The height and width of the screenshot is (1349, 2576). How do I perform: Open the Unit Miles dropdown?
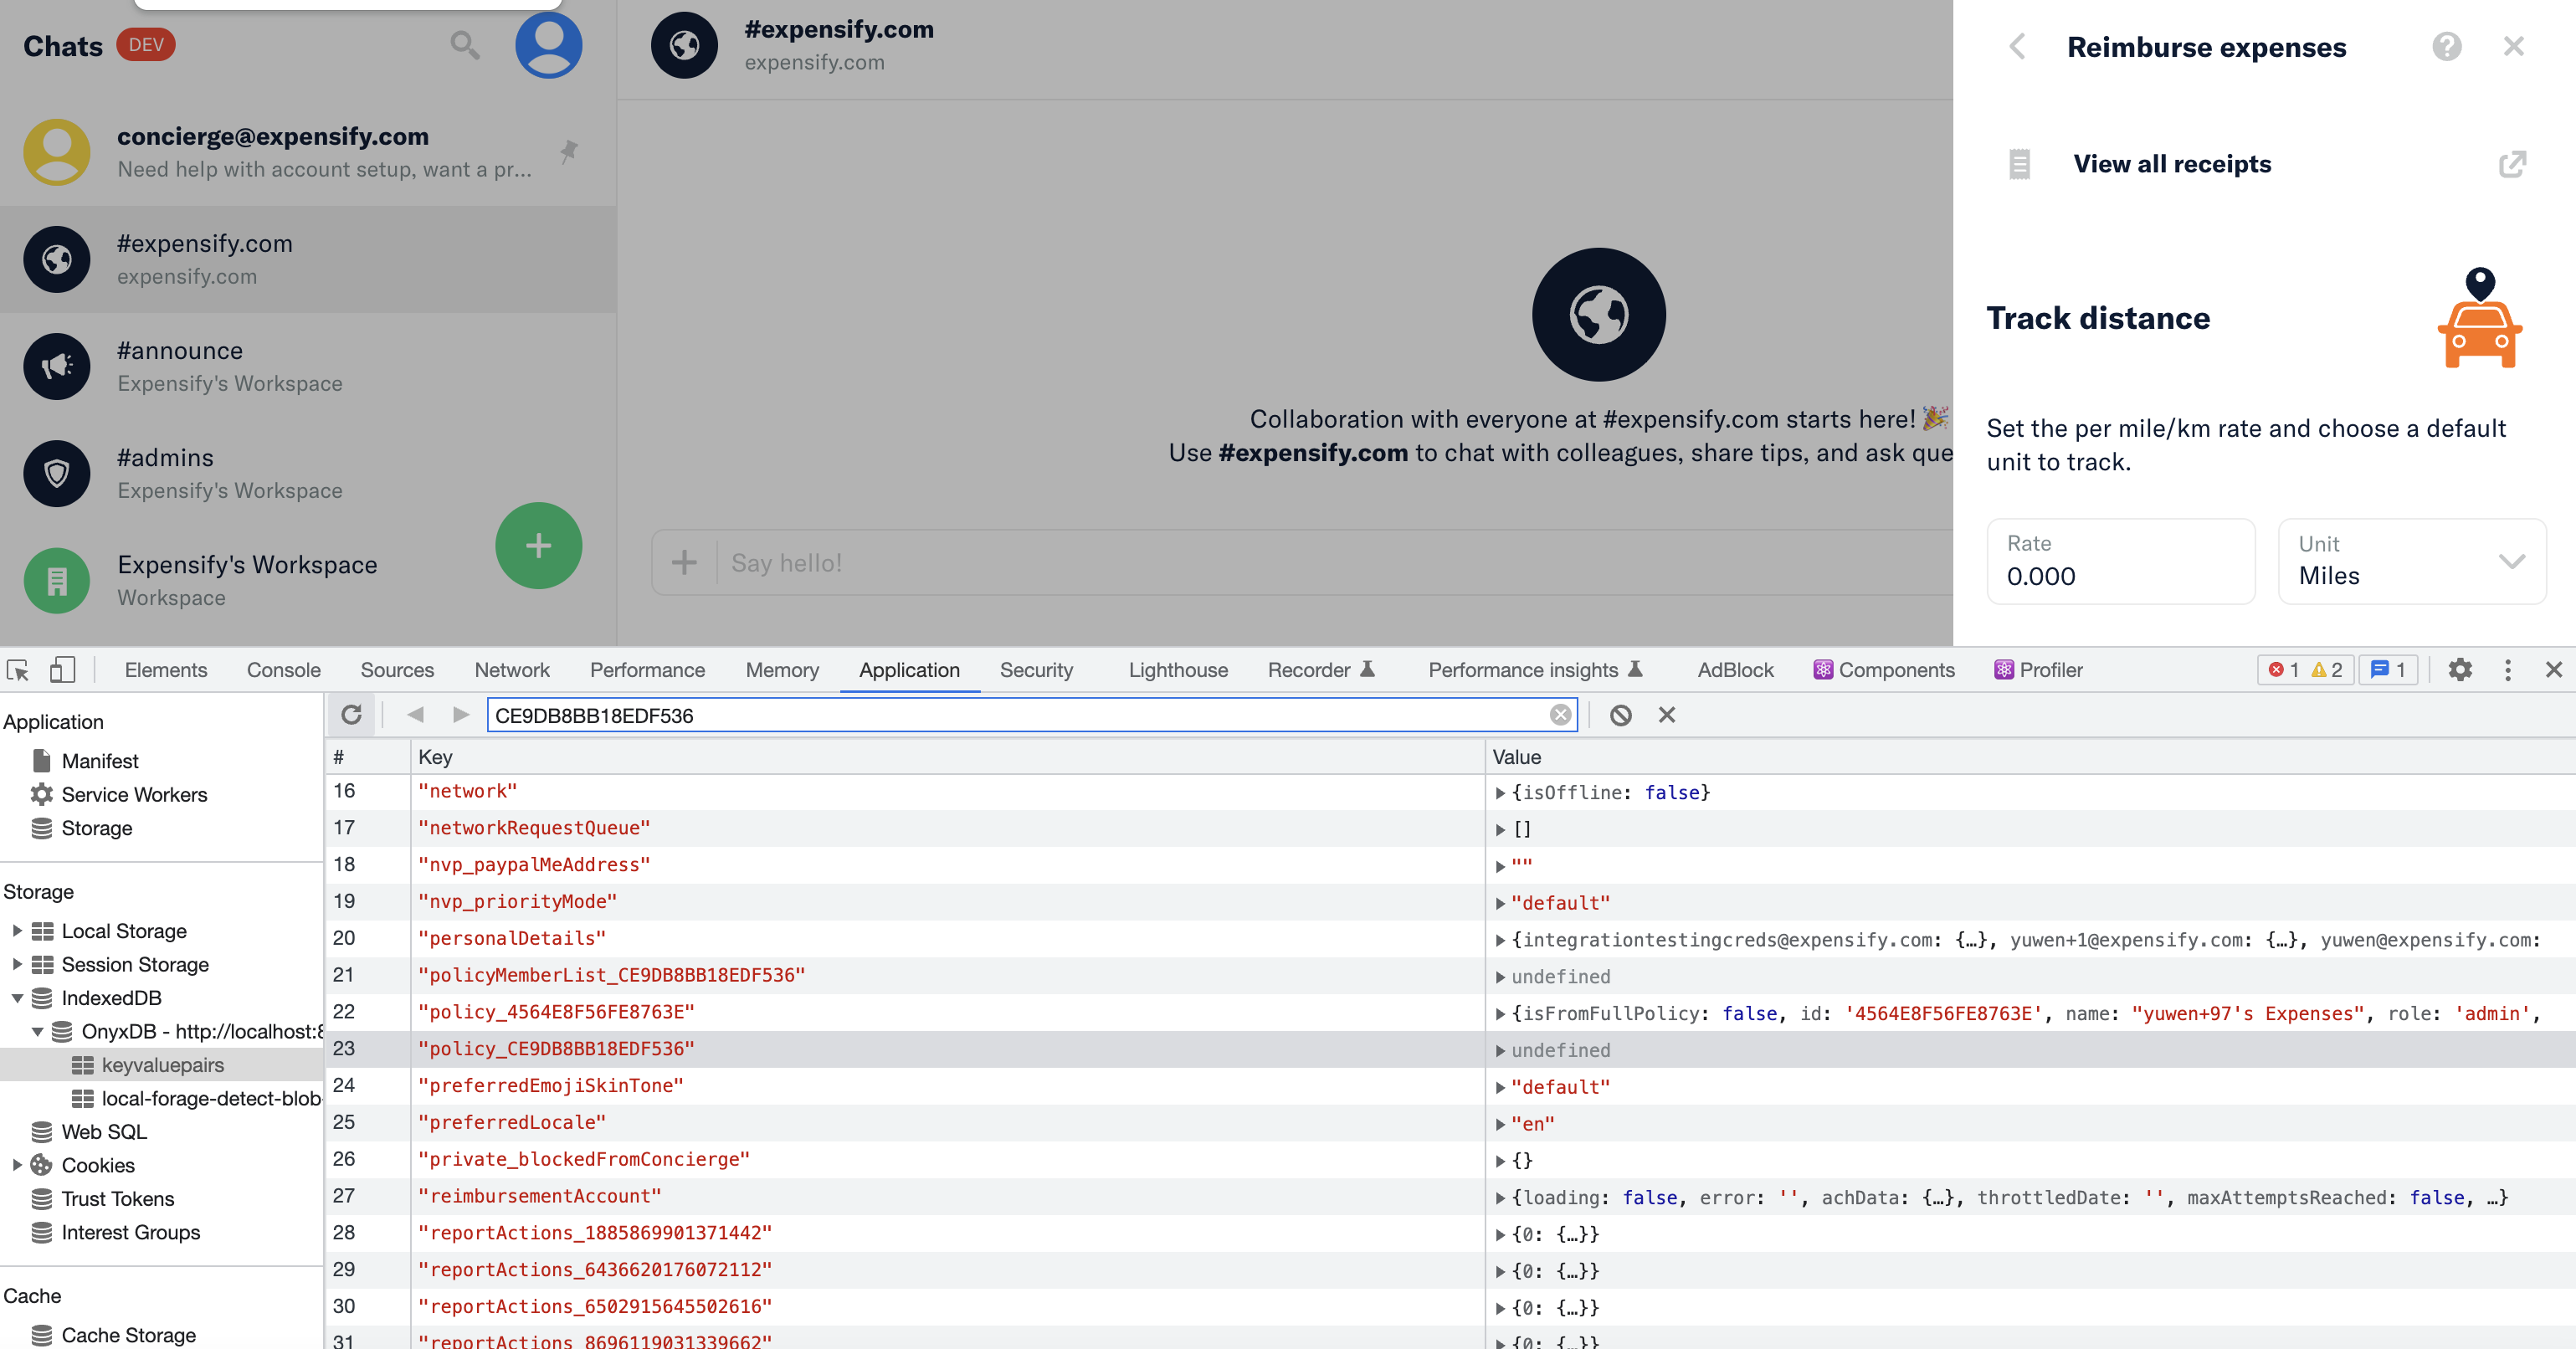pyautogui.click(x=2411, y=561)
